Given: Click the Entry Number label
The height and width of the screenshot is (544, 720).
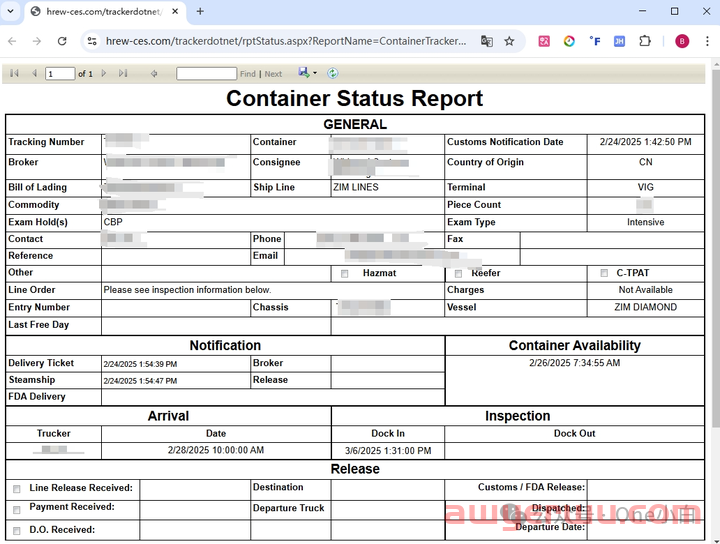Looking at the screenshot, I should point(39,307).
